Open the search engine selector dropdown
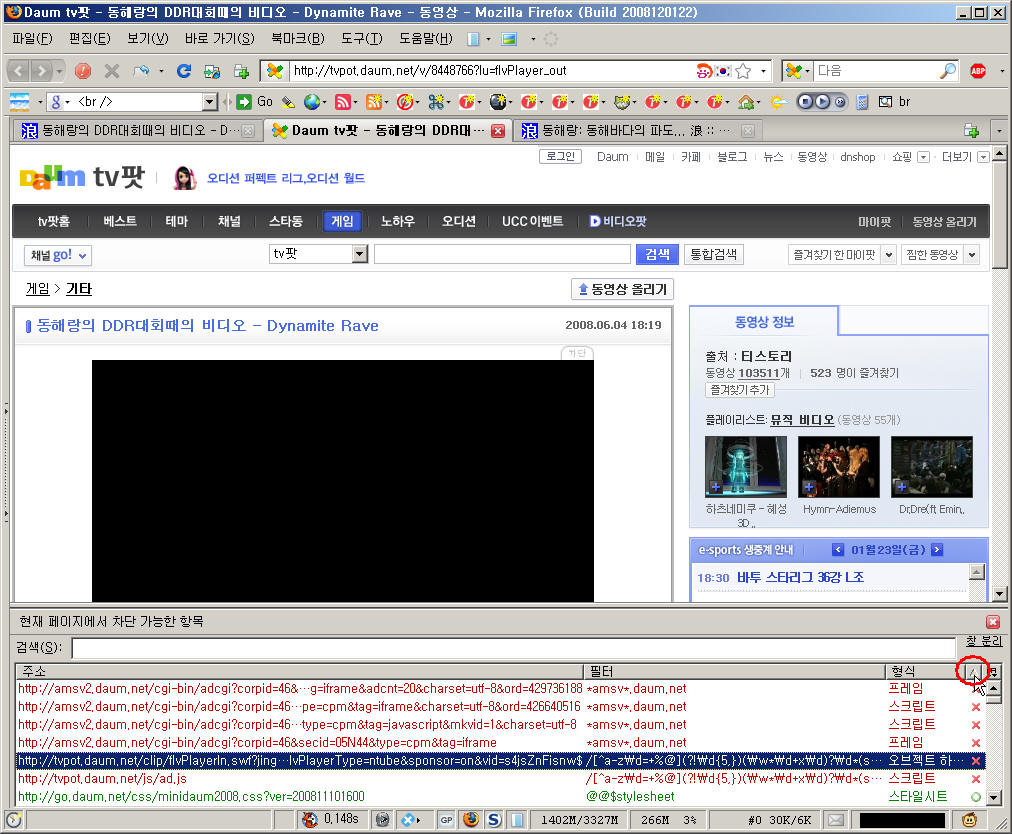1012x834 pixels. pyautogui.click(x=798, y=71)
